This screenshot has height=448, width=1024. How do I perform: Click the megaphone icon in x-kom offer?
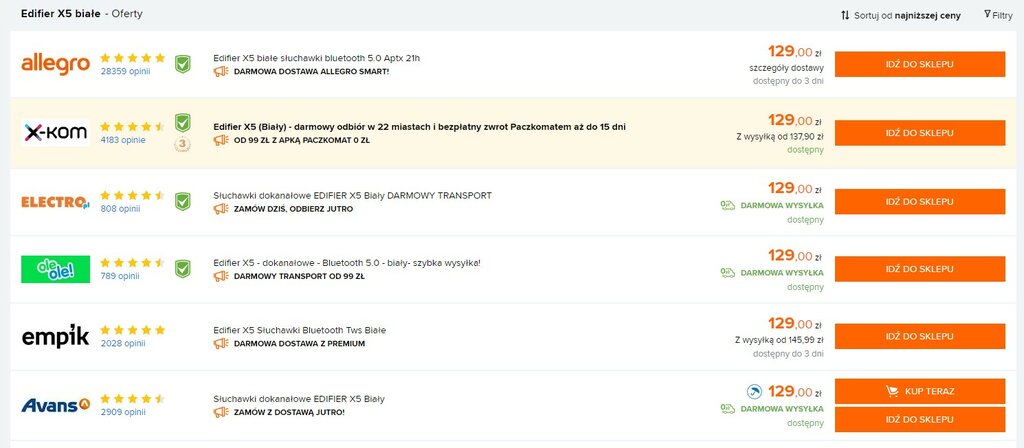coord(221,140)
